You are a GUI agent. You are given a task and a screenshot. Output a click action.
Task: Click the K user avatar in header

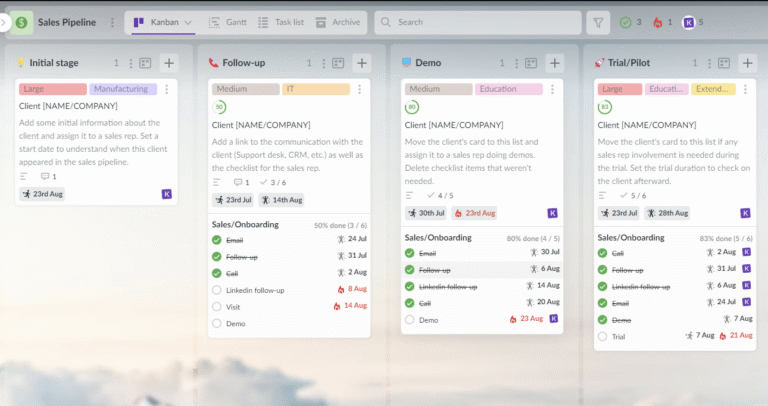[689, 23]
